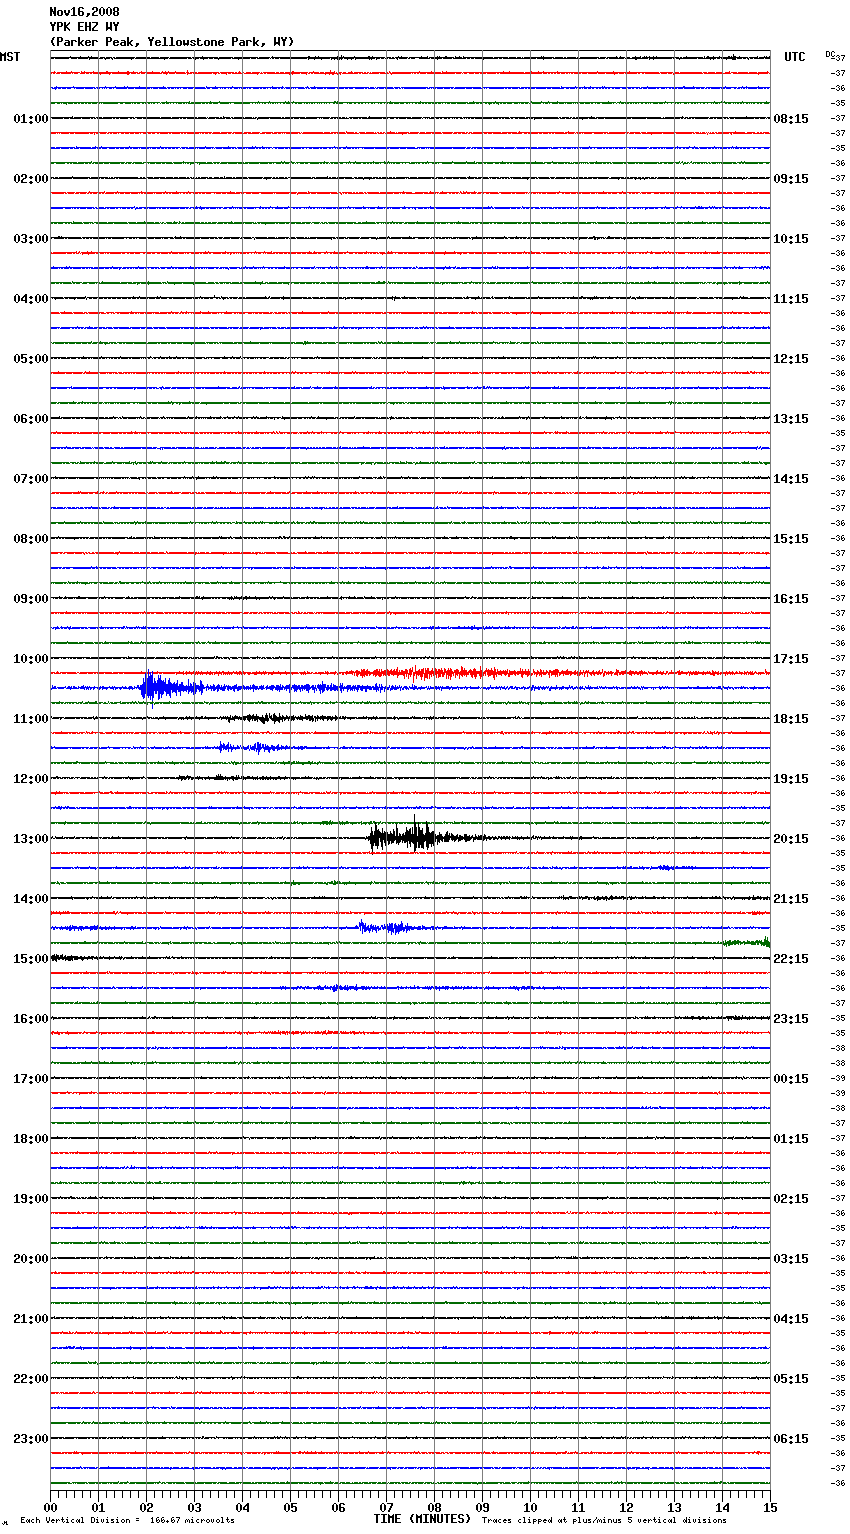Select the 01:00 MST time label
Viewport: 850px width, 1534px height.
click(x=30, y=119)
